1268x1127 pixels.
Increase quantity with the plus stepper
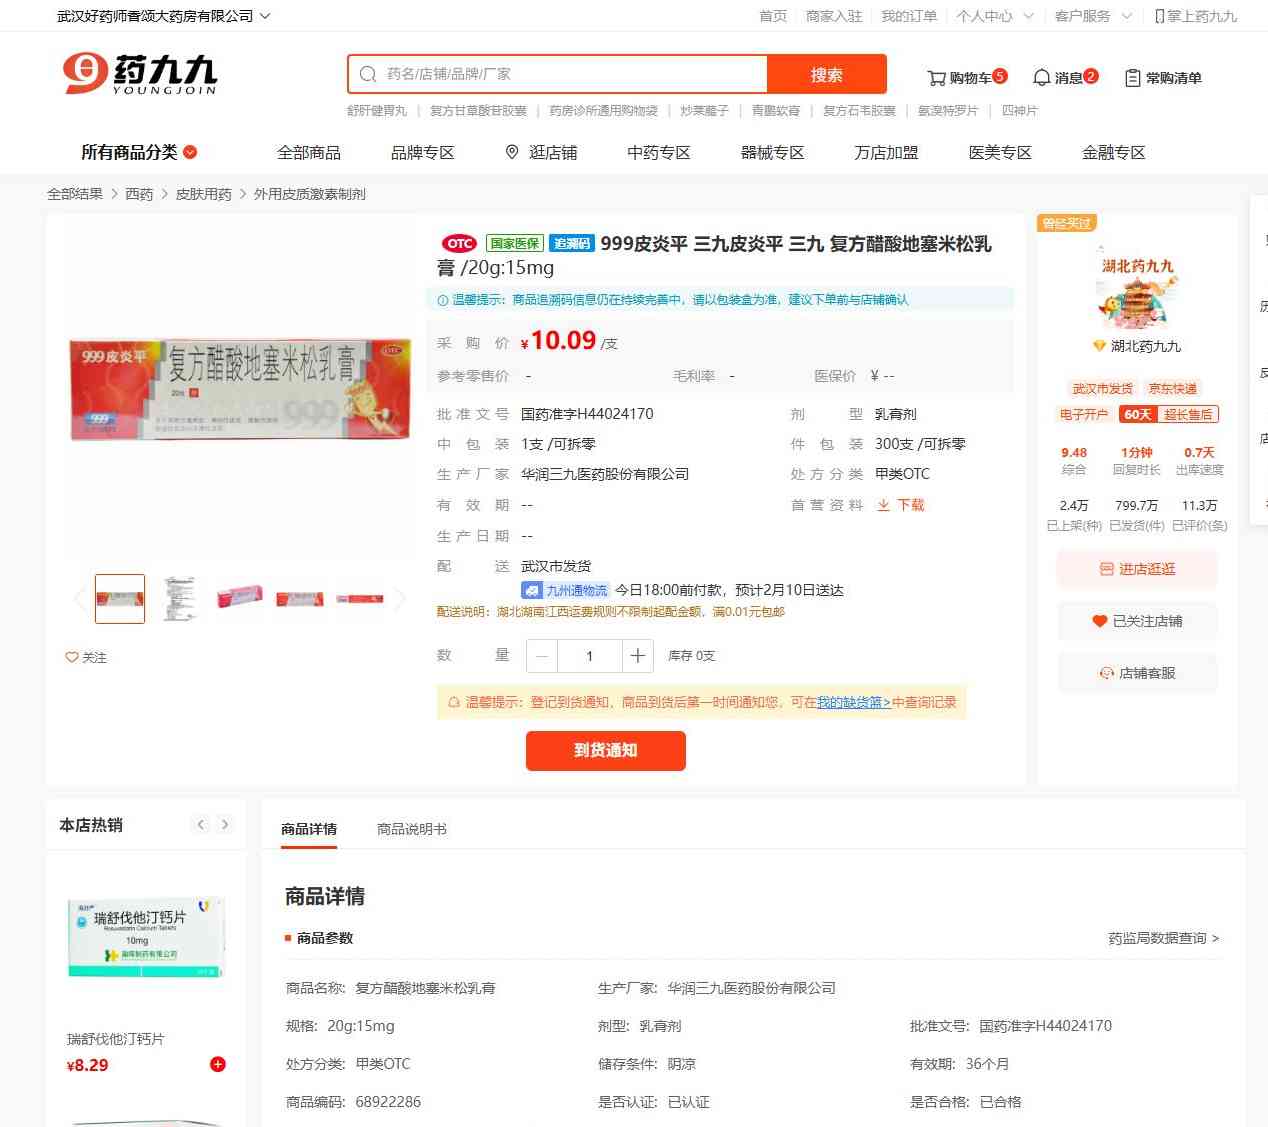[x=637, y=656]
